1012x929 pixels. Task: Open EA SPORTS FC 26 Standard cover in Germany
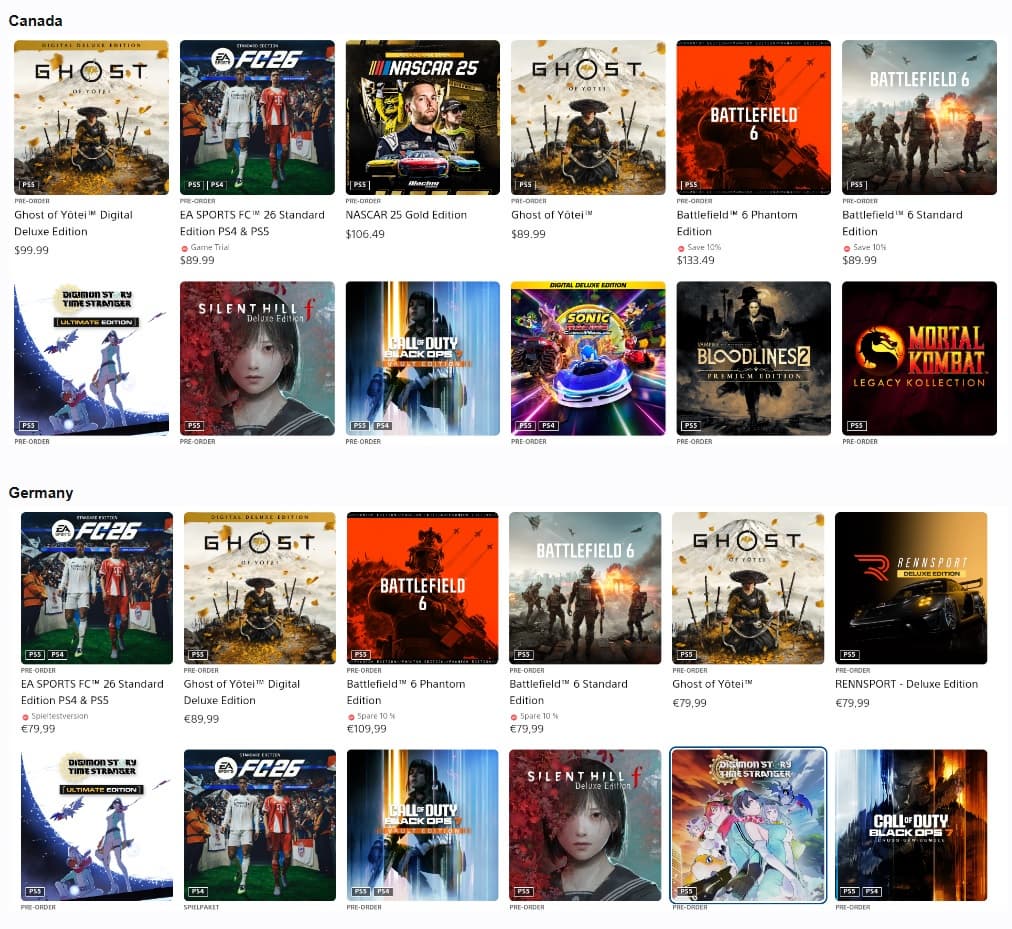coord(97,588)
